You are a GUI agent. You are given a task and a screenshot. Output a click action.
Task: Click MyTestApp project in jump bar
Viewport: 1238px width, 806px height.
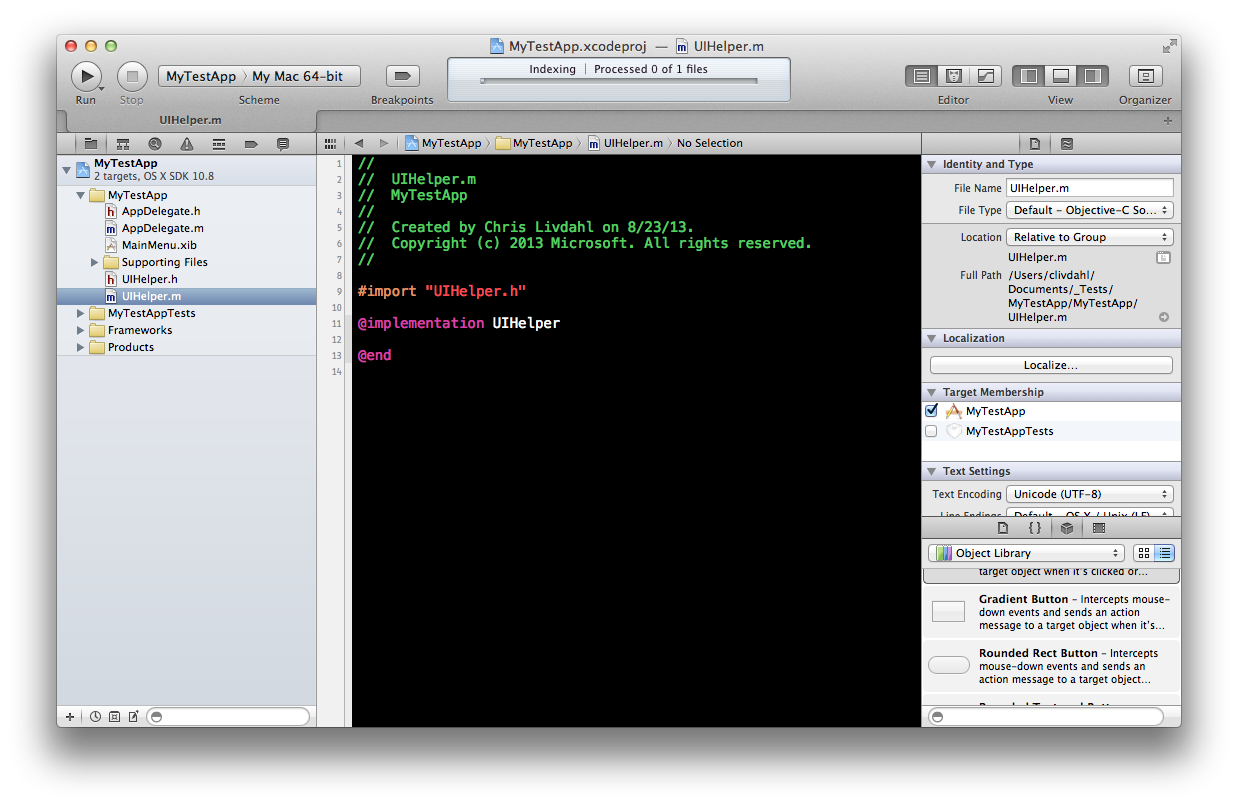pyautogui.click(x=443, y=143)
